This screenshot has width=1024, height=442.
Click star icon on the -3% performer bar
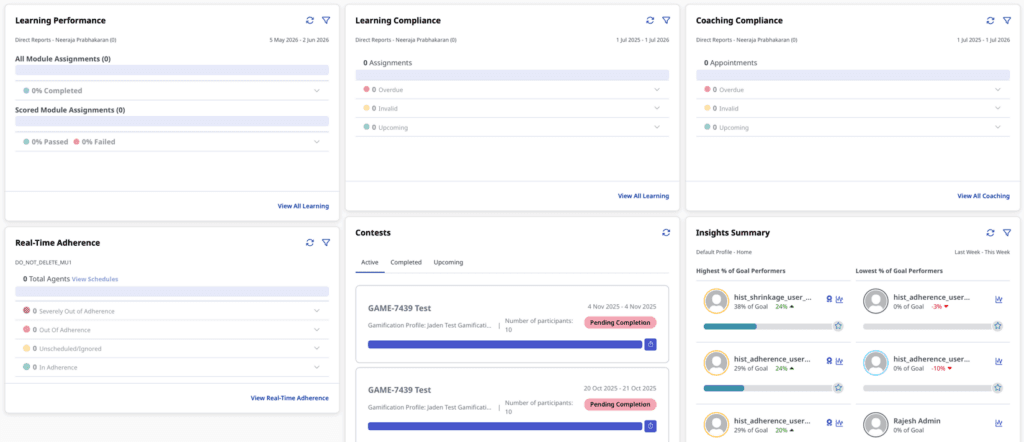pos(998,326)
